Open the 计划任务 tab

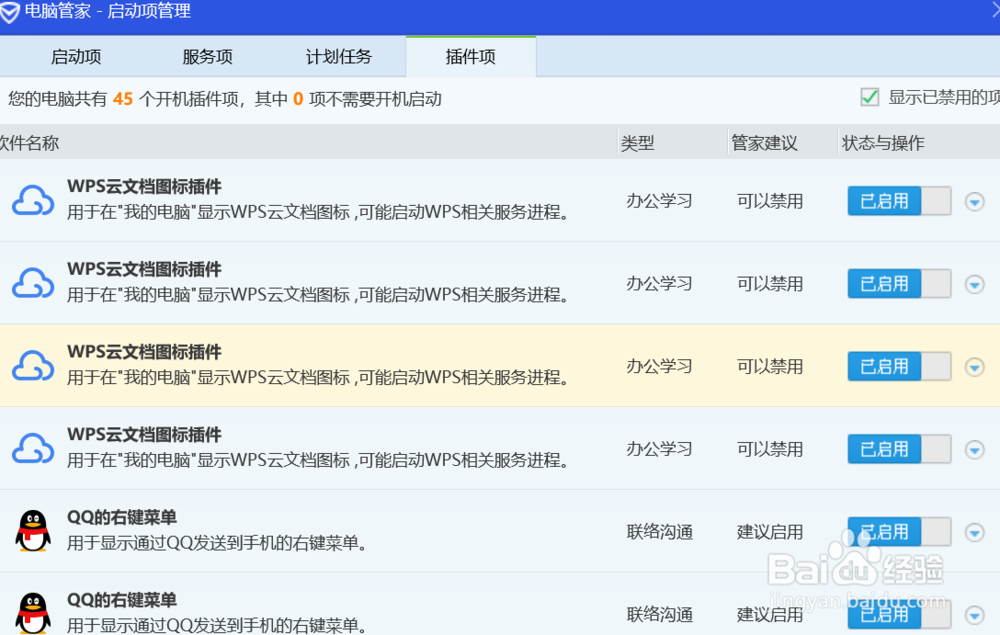pos(339,57)
